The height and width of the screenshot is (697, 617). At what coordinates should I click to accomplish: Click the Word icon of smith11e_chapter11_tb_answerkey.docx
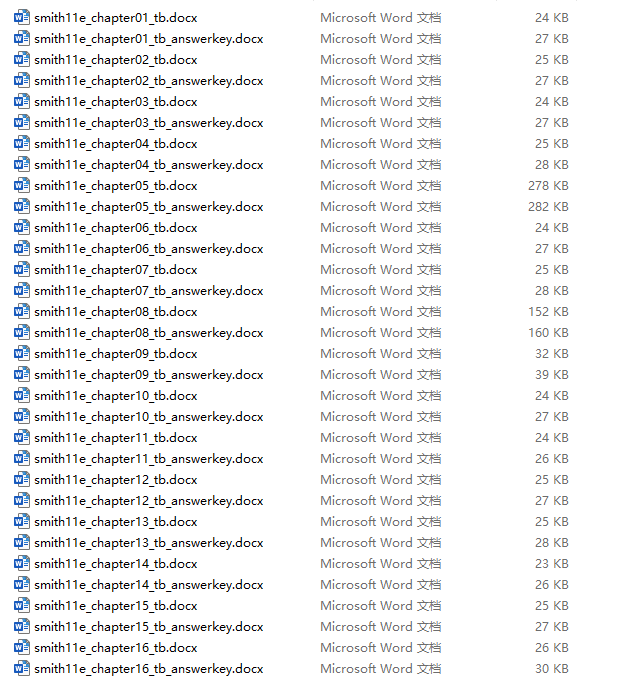click(22, 458)
